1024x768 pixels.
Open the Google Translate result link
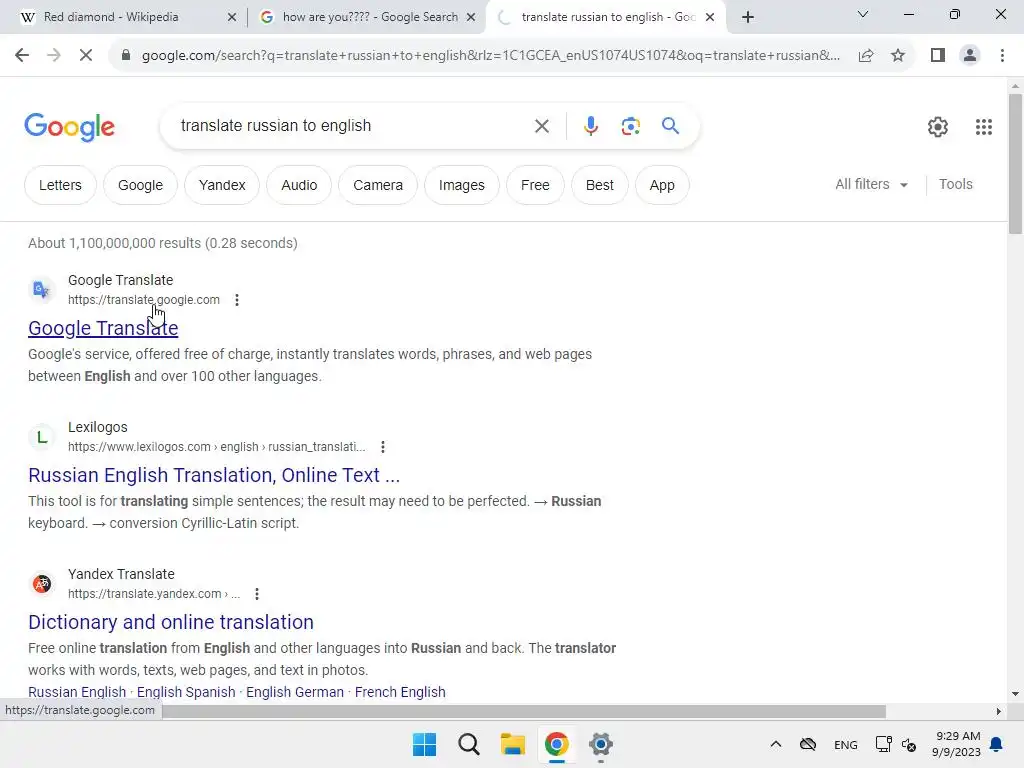103,328
